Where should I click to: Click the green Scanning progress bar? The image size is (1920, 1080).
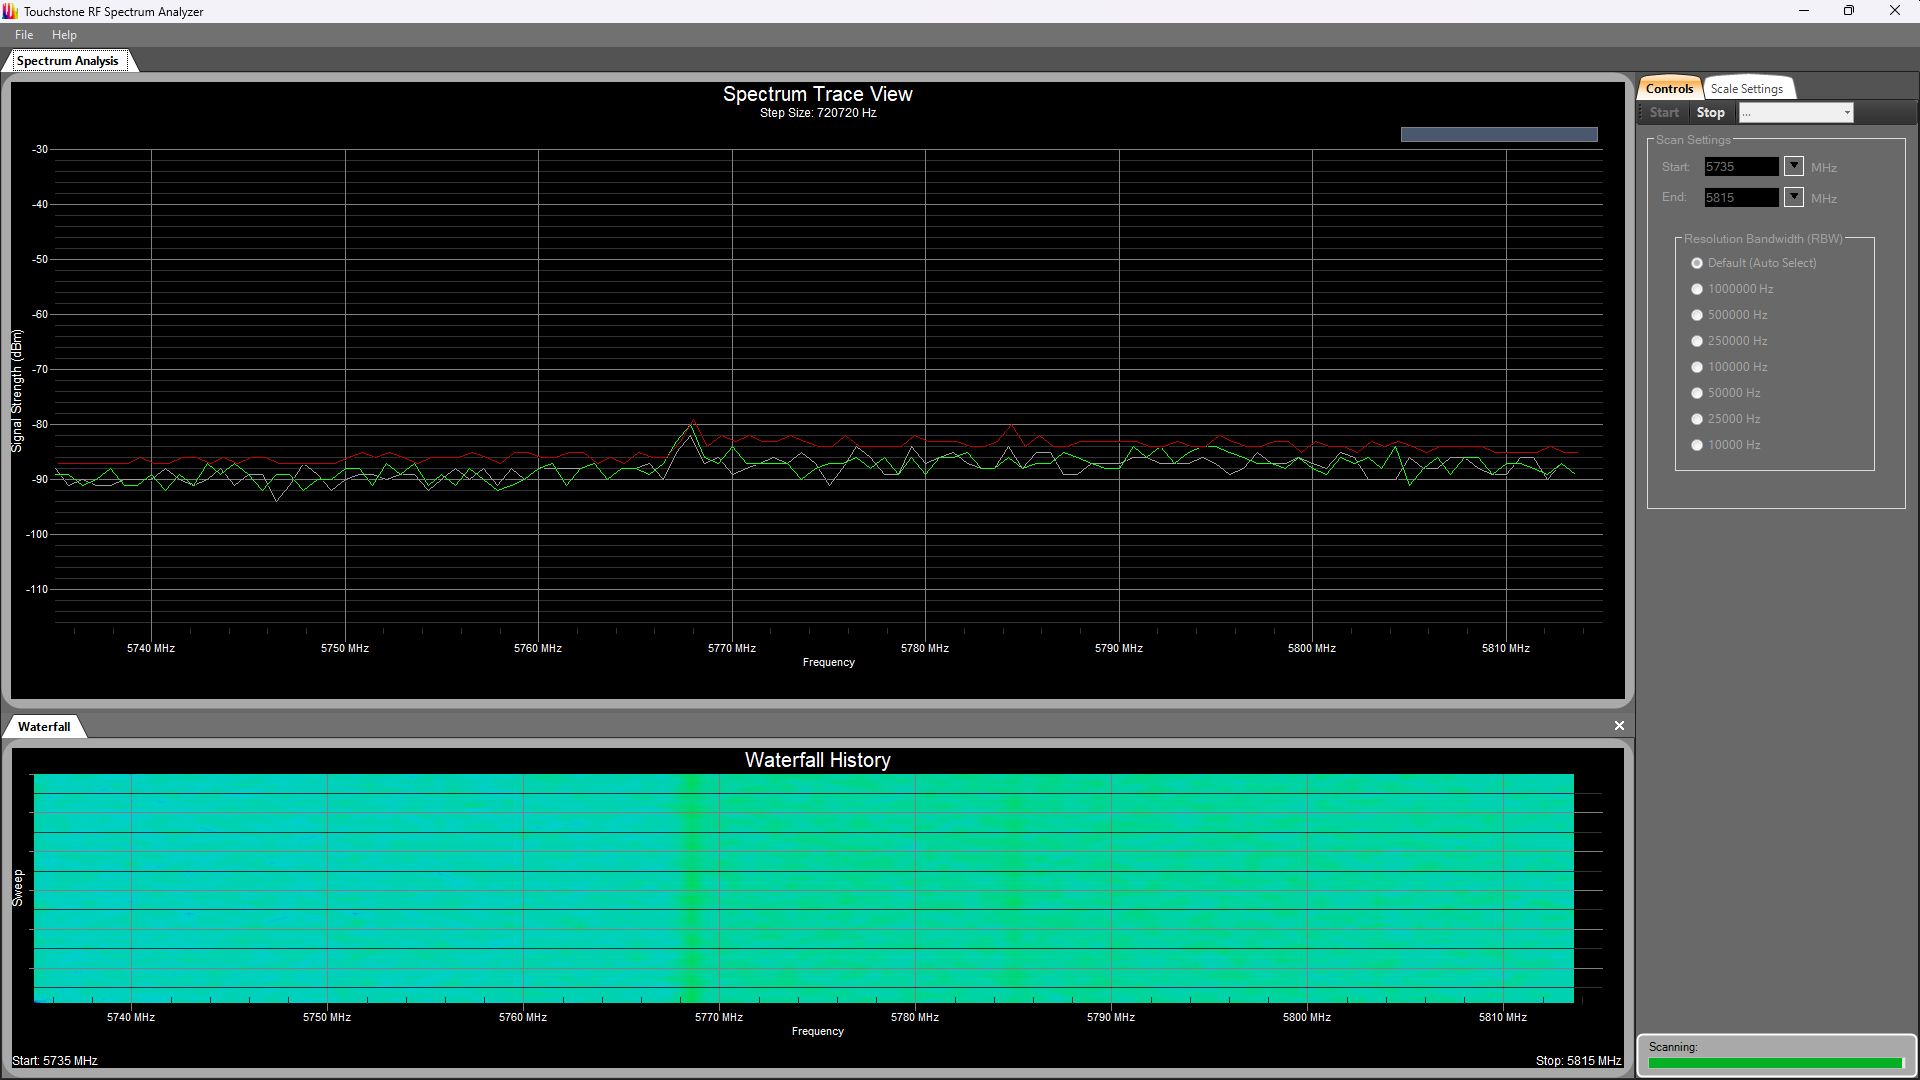(1774, 1063)
